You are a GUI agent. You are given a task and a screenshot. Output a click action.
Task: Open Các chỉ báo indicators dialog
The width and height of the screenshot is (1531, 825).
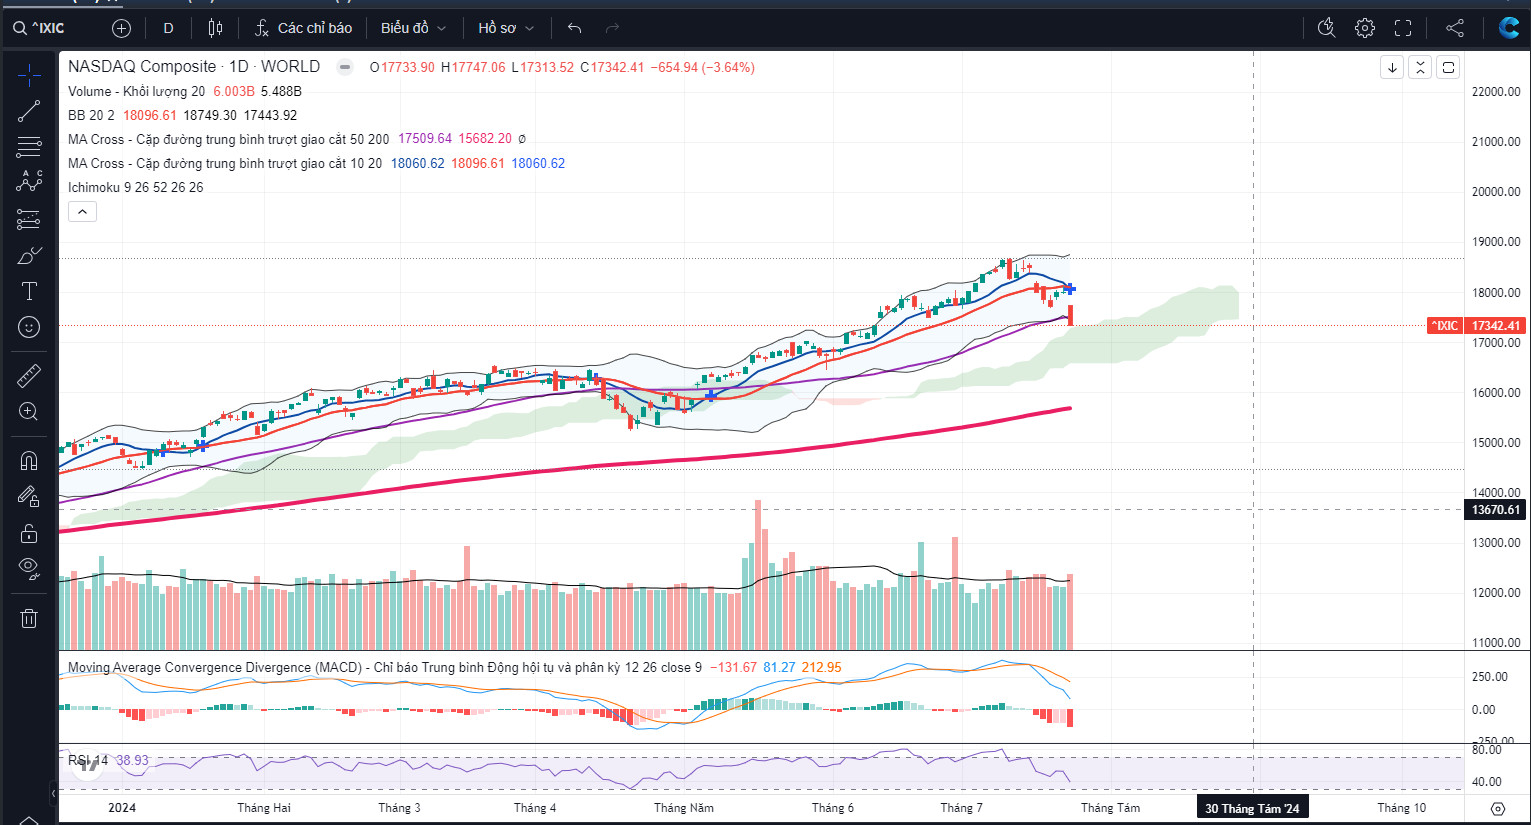(x=303, y=28)
